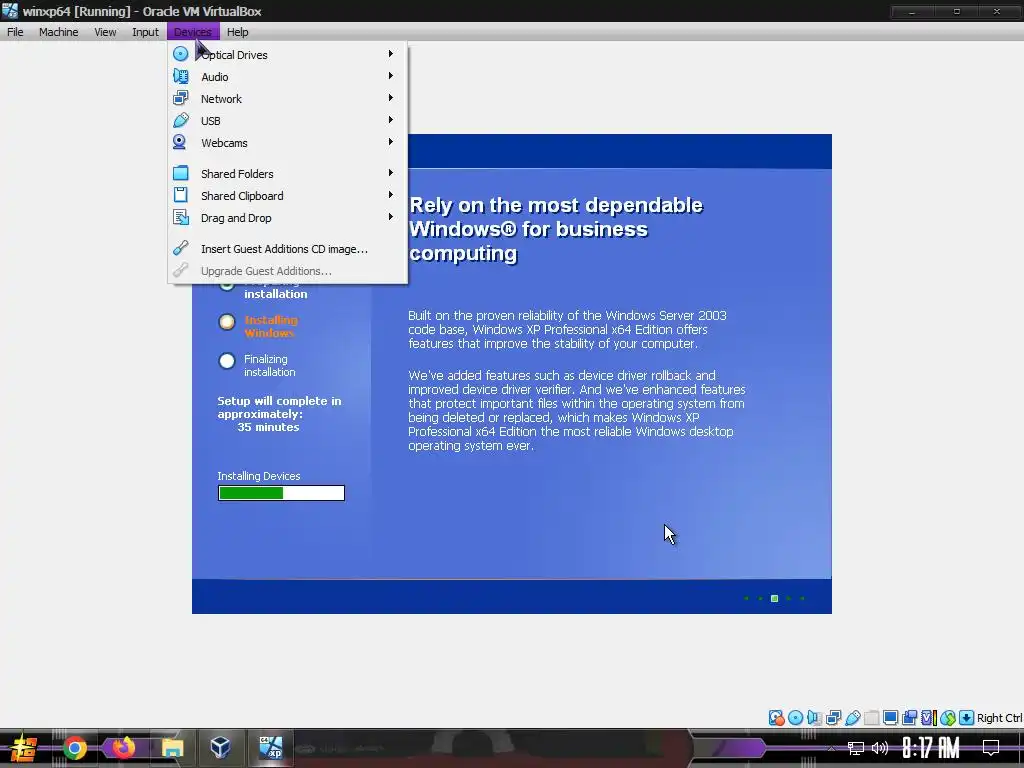Expand the USB submenu arrow
1024x768 pixels.
[x=391, y=120]
